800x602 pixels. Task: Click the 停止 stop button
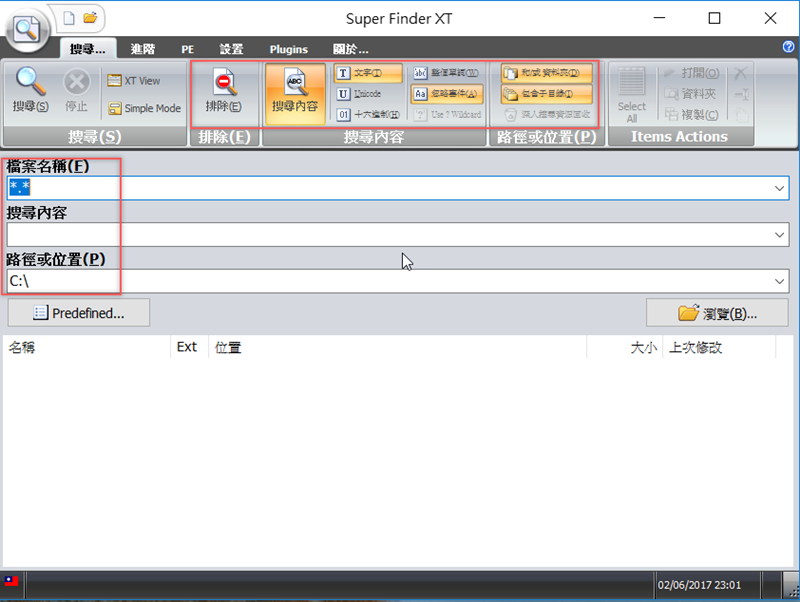click(x=77, y=90)
